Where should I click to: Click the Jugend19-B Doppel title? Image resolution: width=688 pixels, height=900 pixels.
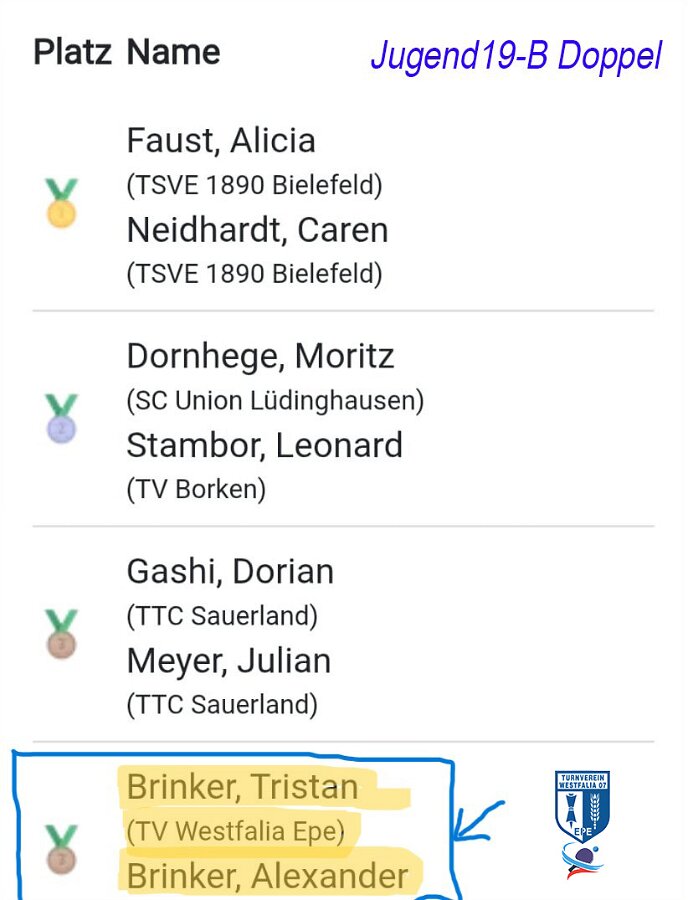coord(516,57)
